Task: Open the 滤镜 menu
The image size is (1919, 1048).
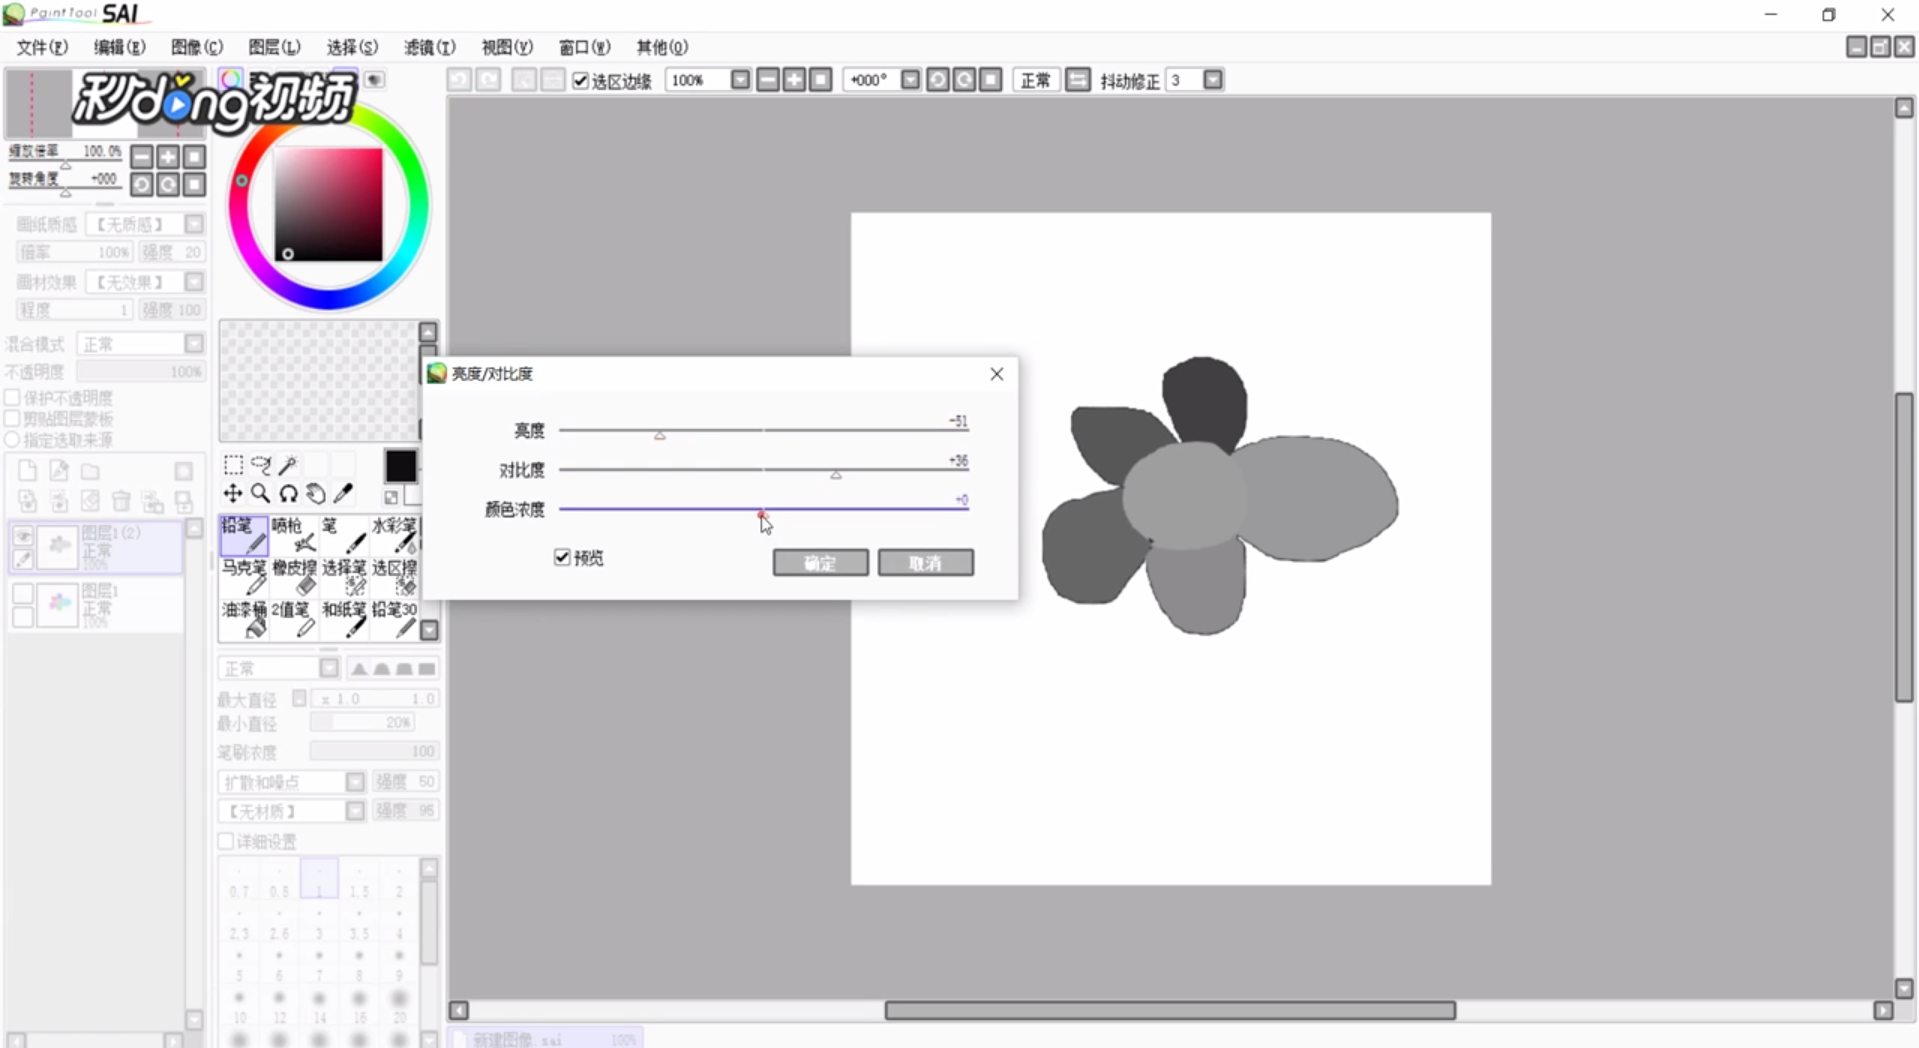Action: coord(430,47)
